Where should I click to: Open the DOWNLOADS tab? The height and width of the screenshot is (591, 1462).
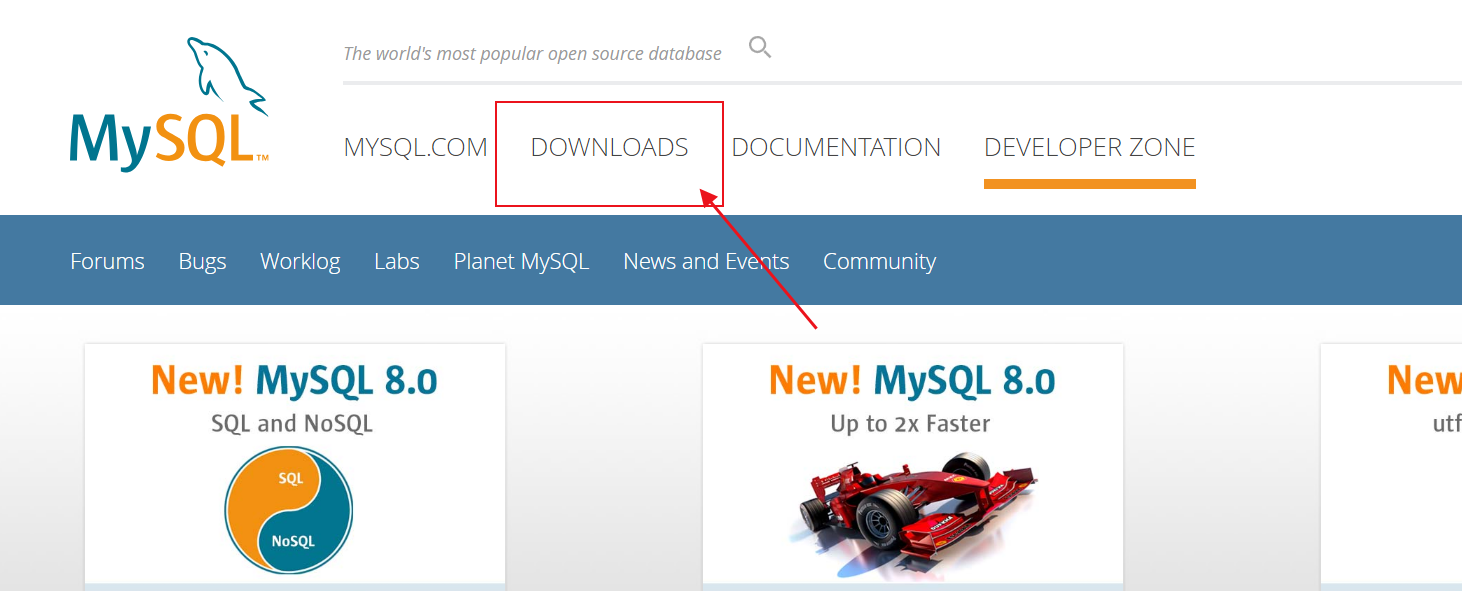click(x=609, y=147)
